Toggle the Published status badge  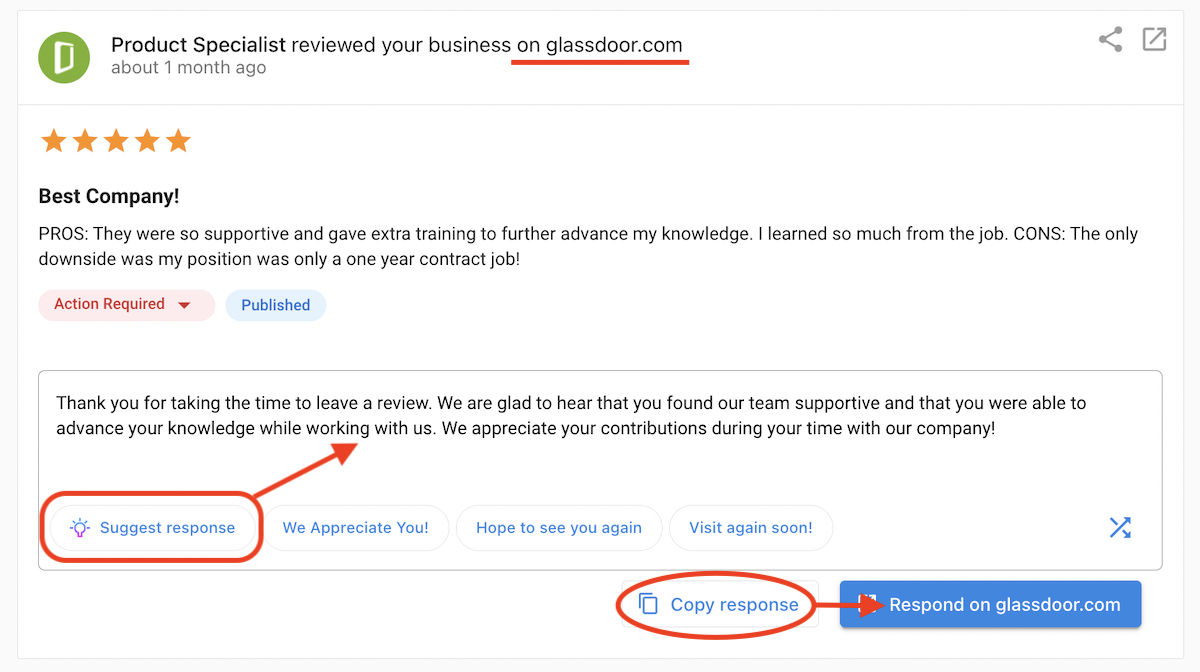pyautogui.click(x=275, y=305)
